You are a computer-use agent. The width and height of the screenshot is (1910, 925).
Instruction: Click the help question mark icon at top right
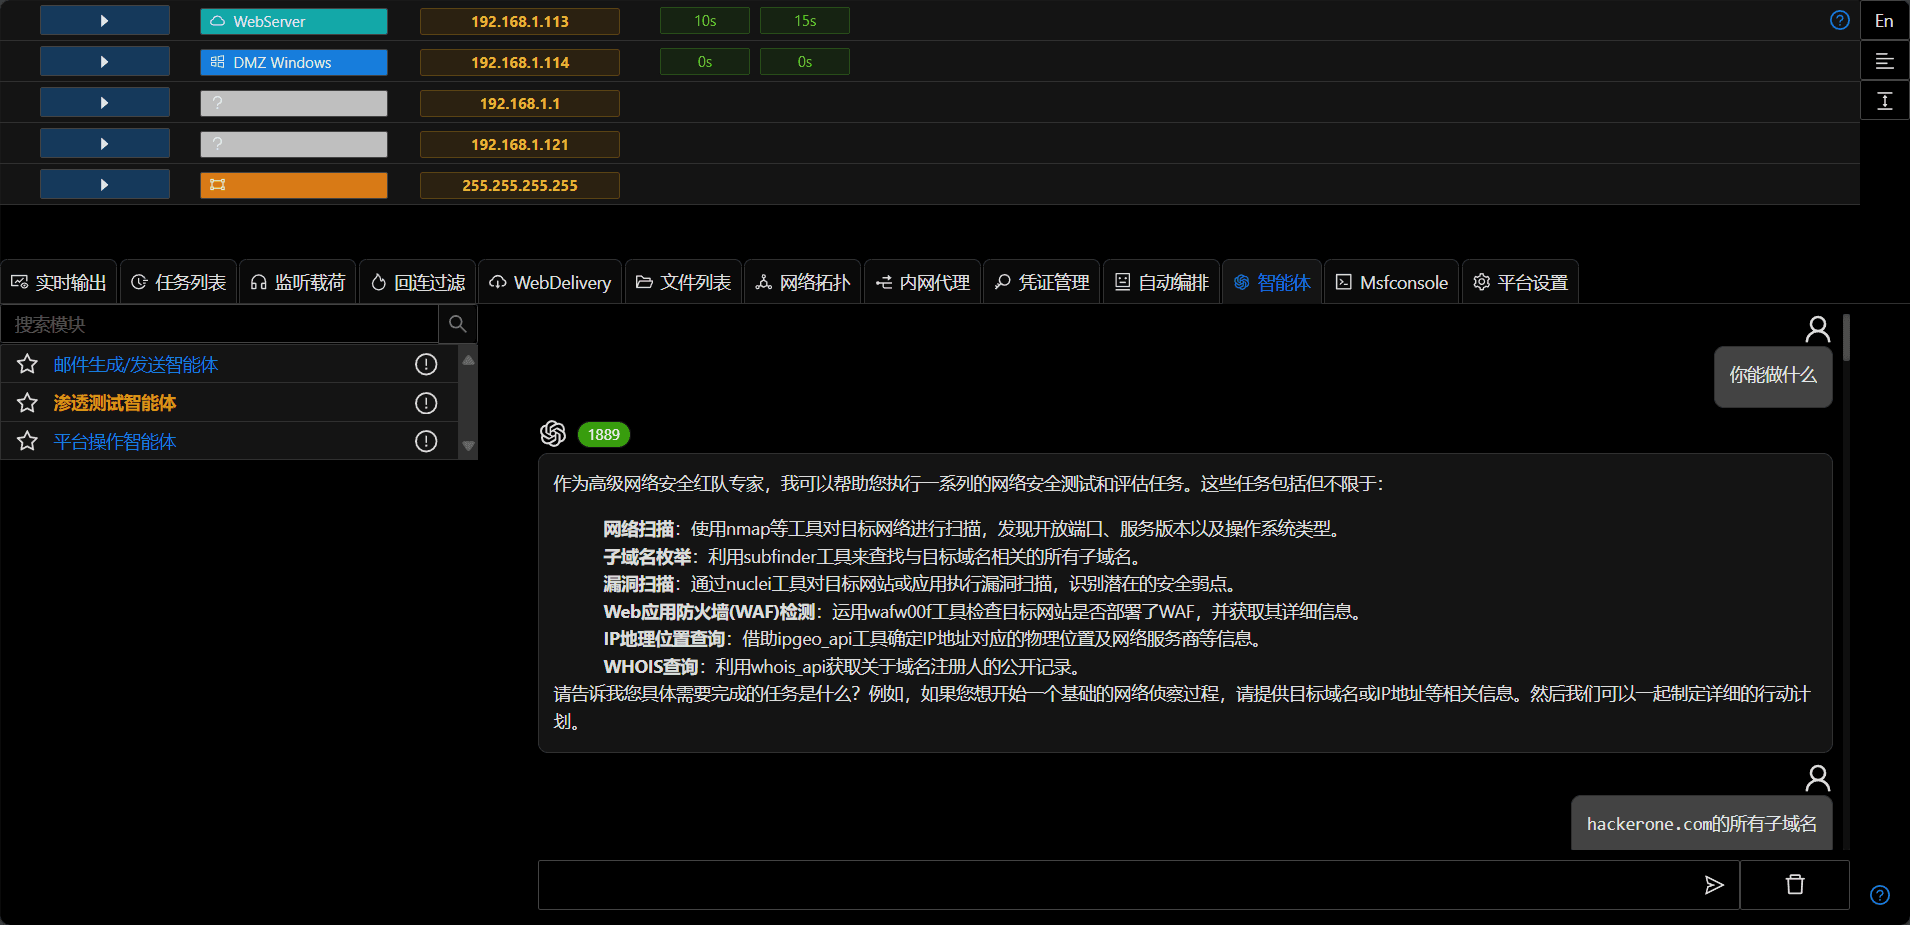pos(1839,21)
